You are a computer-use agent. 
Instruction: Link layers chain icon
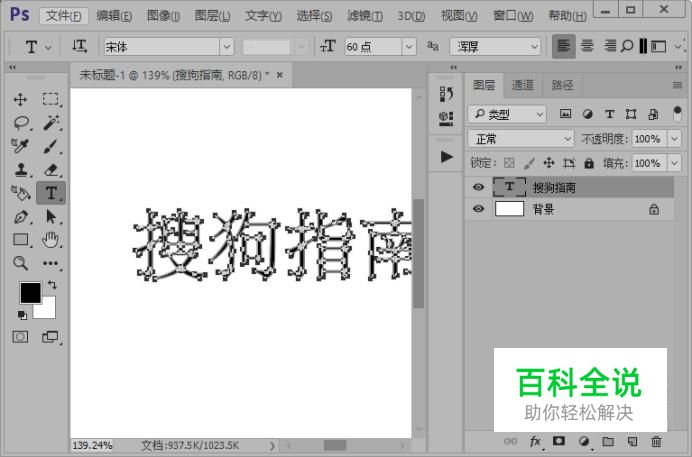coord(510,441)
